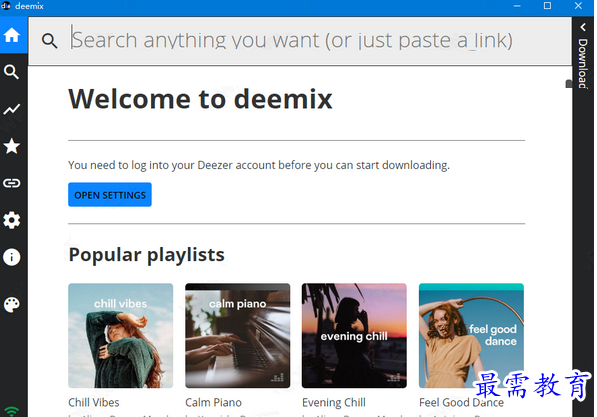Open the Evening Chill playlist cover

pos(354,336)
